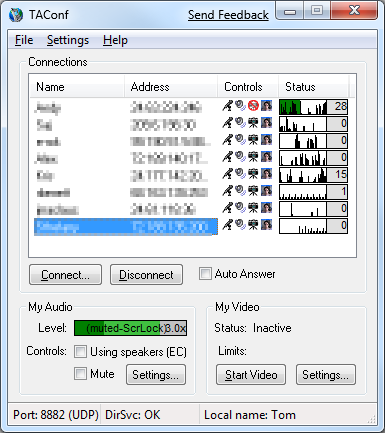Sort connections by the Address column header
The width and height of the screenshot is (385, 433).
click(171, 87)
